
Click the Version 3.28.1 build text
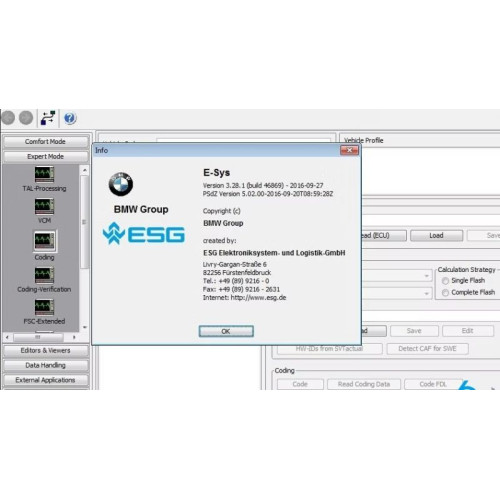[x=263, y=186]
